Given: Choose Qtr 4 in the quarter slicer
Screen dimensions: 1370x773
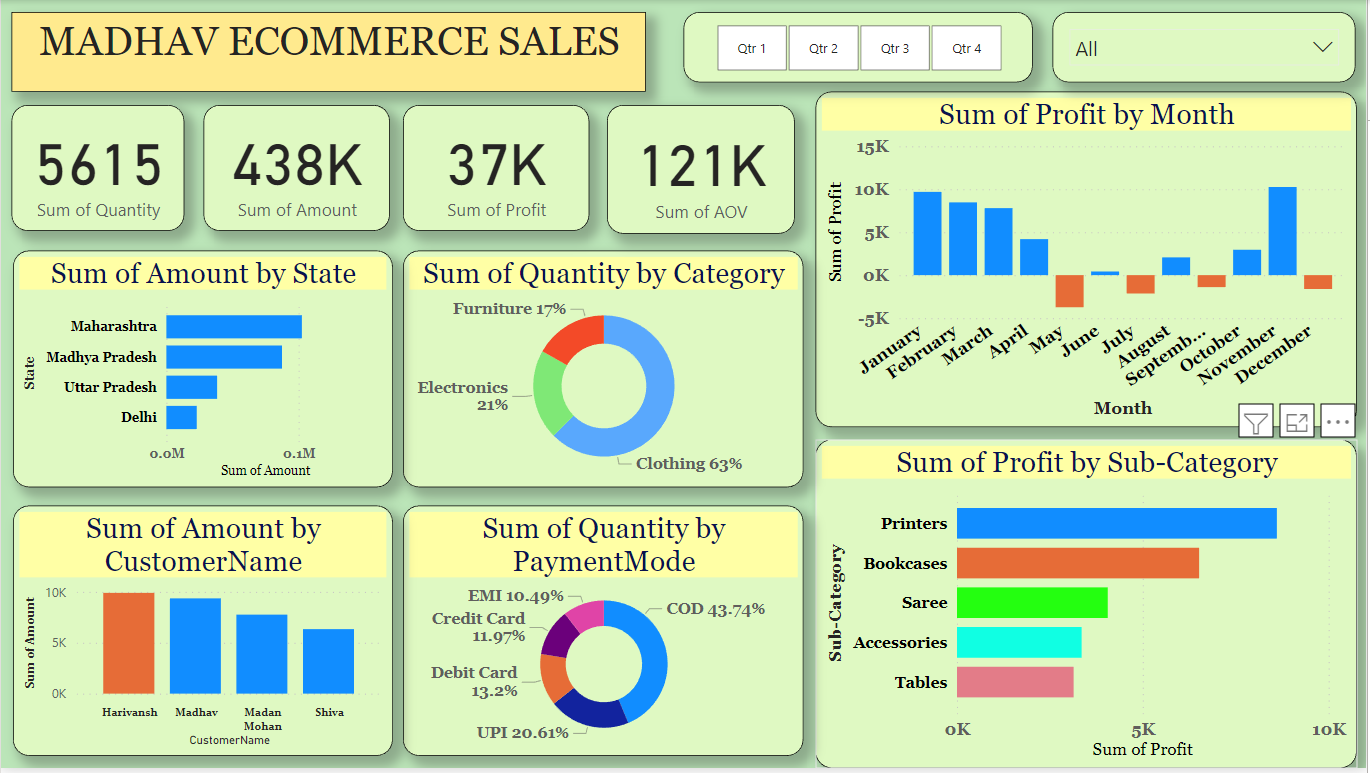Looking at the screenshot, I should (x=966, y=48).
